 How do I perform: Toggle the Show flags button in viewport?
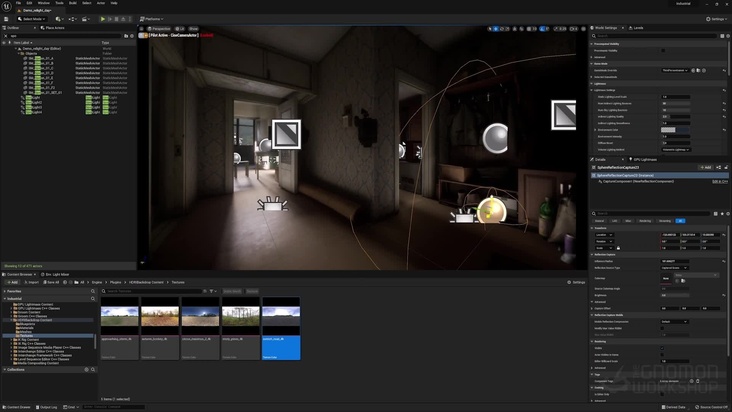coord(193,28)
